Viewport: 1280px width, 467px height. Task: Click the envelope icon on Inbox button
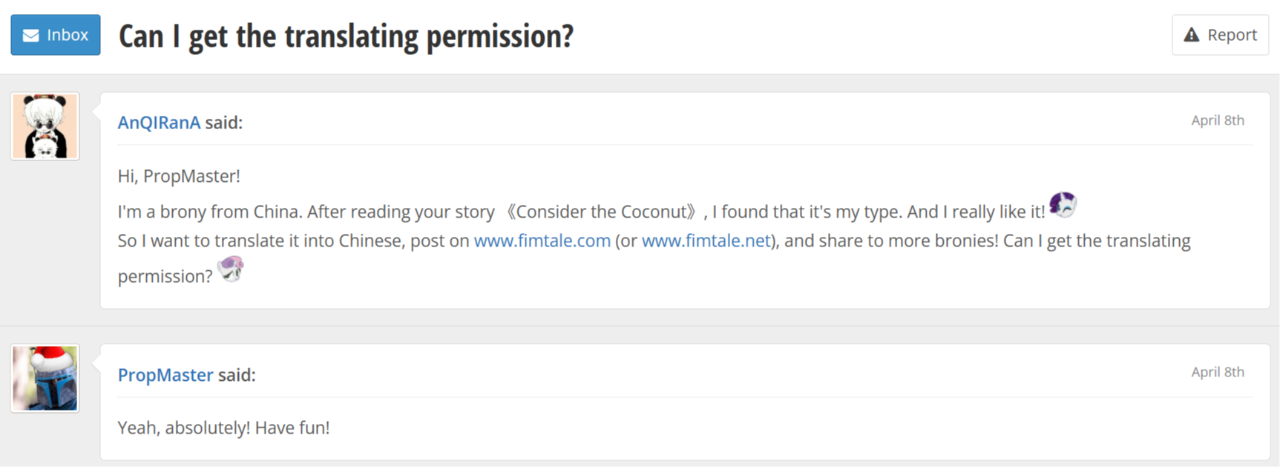[x=31, y=35]
